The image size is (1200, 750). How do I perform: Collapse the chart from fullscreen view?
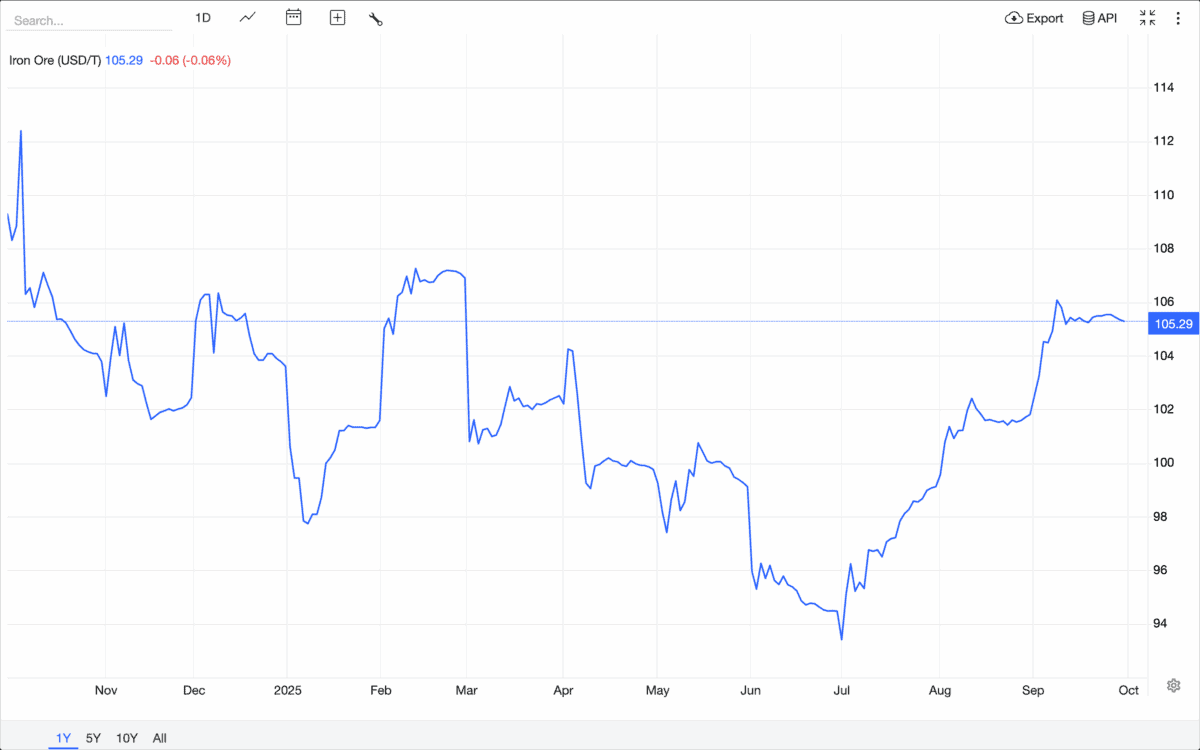click(1147, 18)
